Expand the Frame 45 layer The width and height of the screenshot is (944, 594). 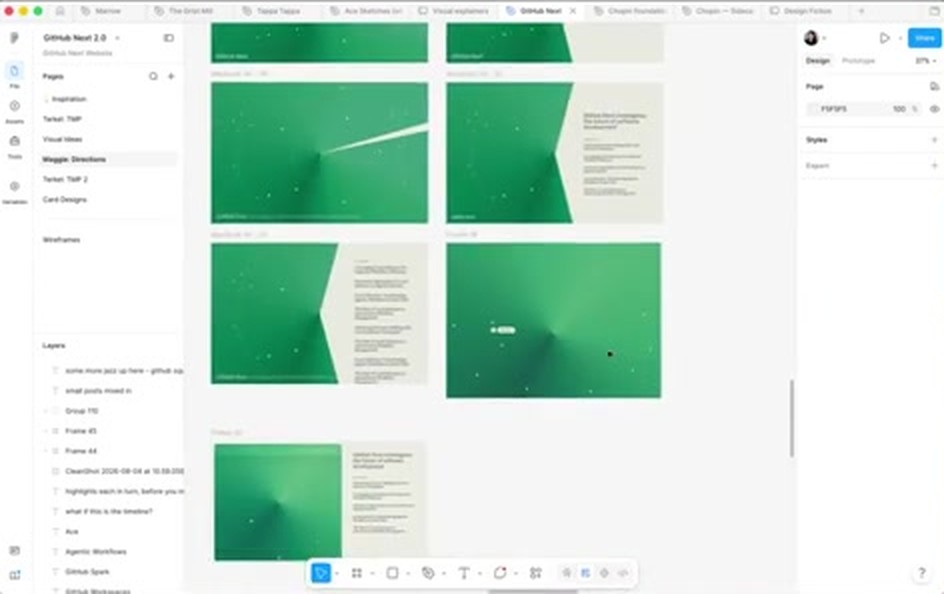point(46,431)
